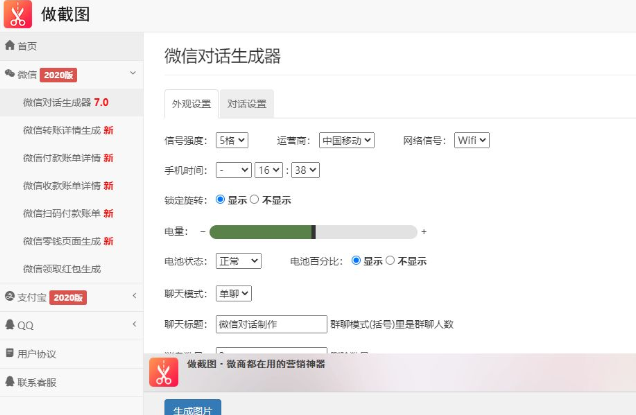The image size is (636, 415).
Task: Open the 运营商 中国移动 dropdown
Action: pos(346,140)
